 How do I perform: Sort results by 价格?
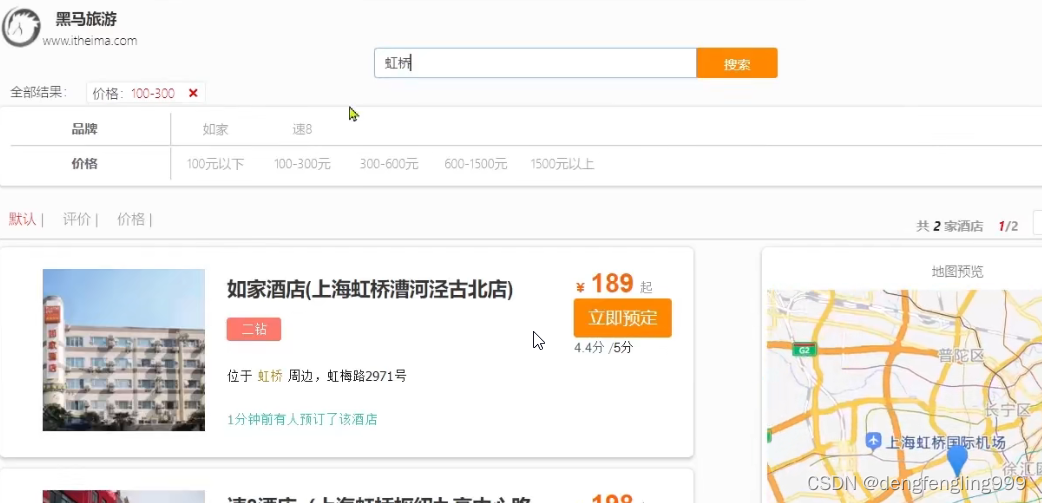pyautogui.click(x=131, y=219)
